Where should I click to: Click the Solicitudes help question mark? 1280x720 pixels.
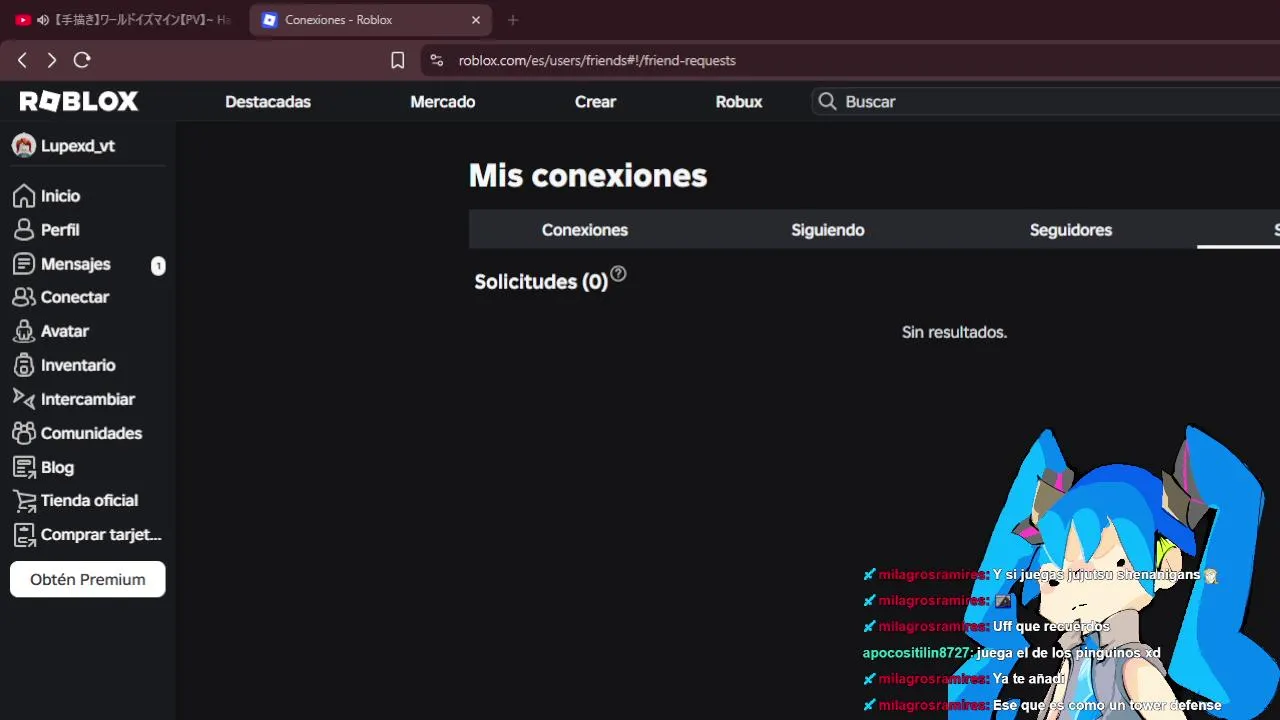618,273
